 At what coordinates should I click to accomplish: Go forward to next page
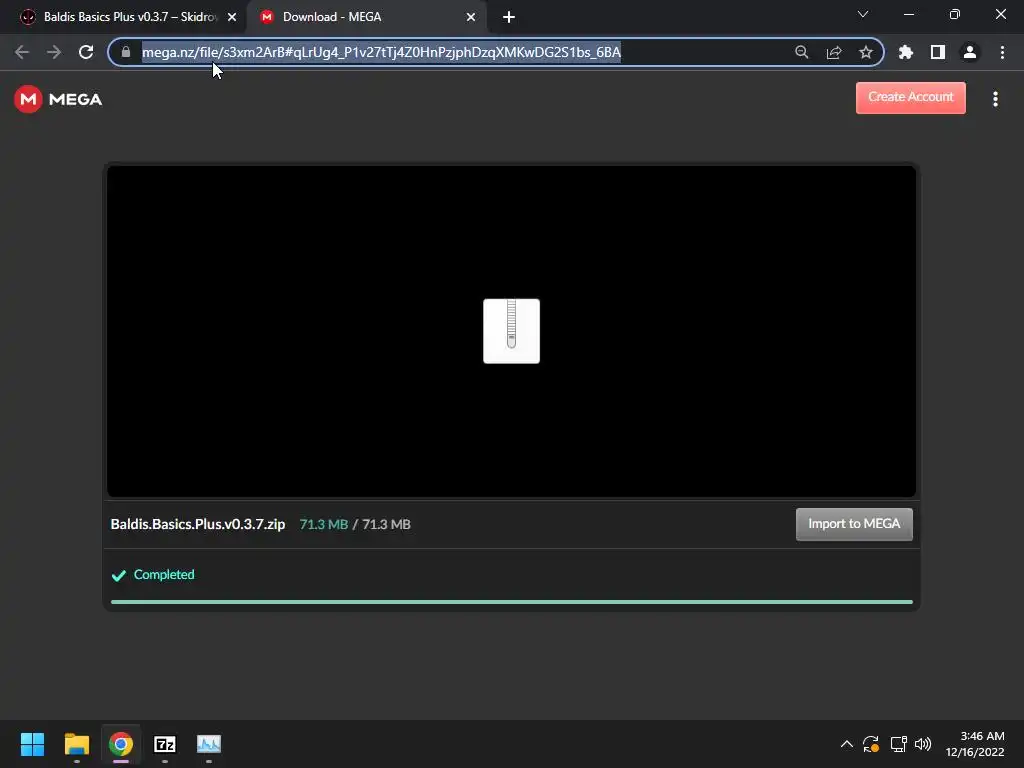coord(54,52)
